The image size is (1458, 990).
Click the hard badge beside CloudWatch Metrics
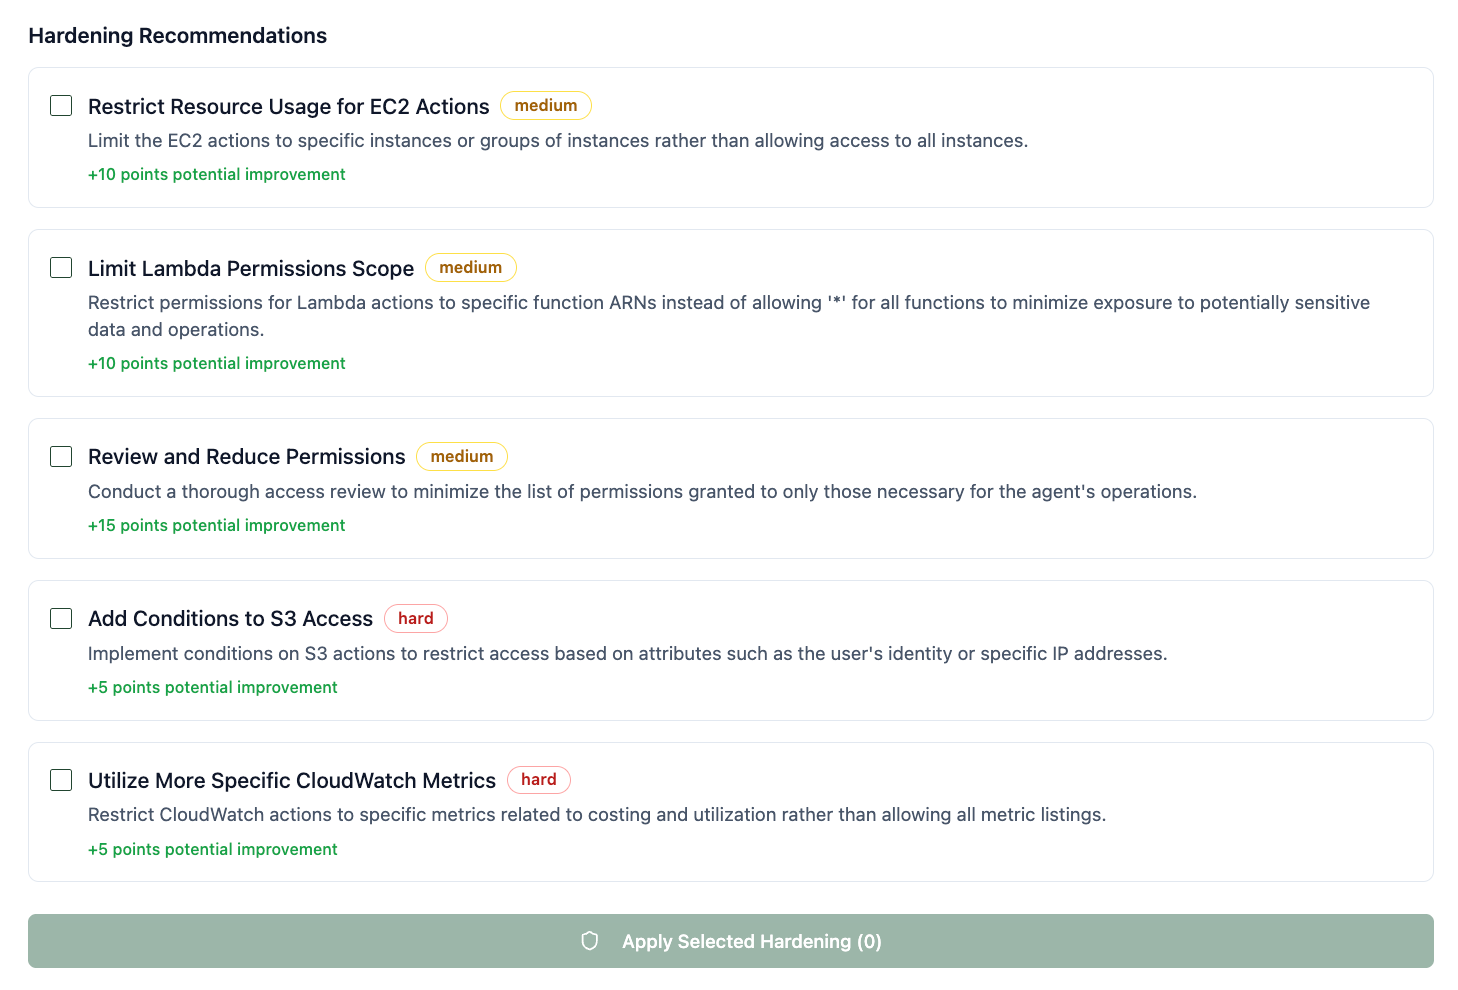(539, 780)
